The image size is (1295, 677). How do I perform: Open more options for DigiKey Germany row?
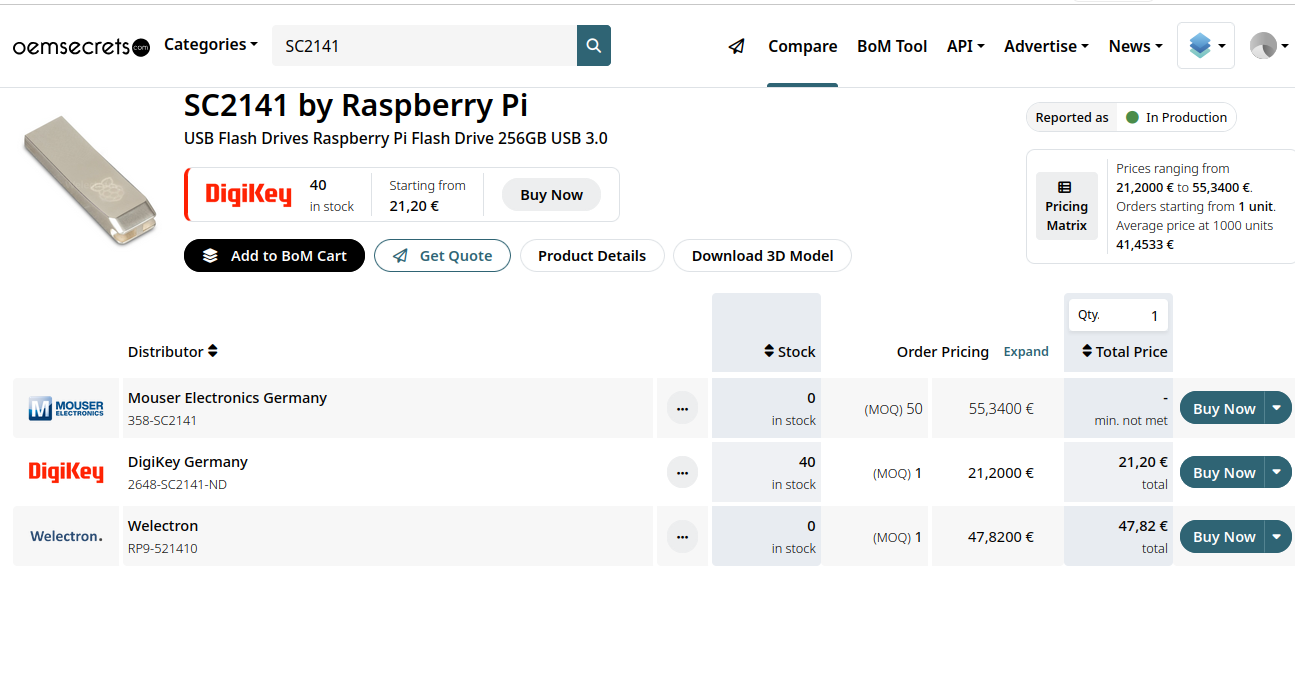[682, 472]
